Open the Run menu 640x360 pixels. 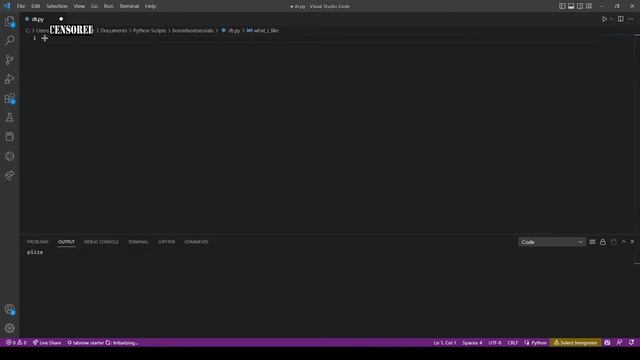coord(108,6)
